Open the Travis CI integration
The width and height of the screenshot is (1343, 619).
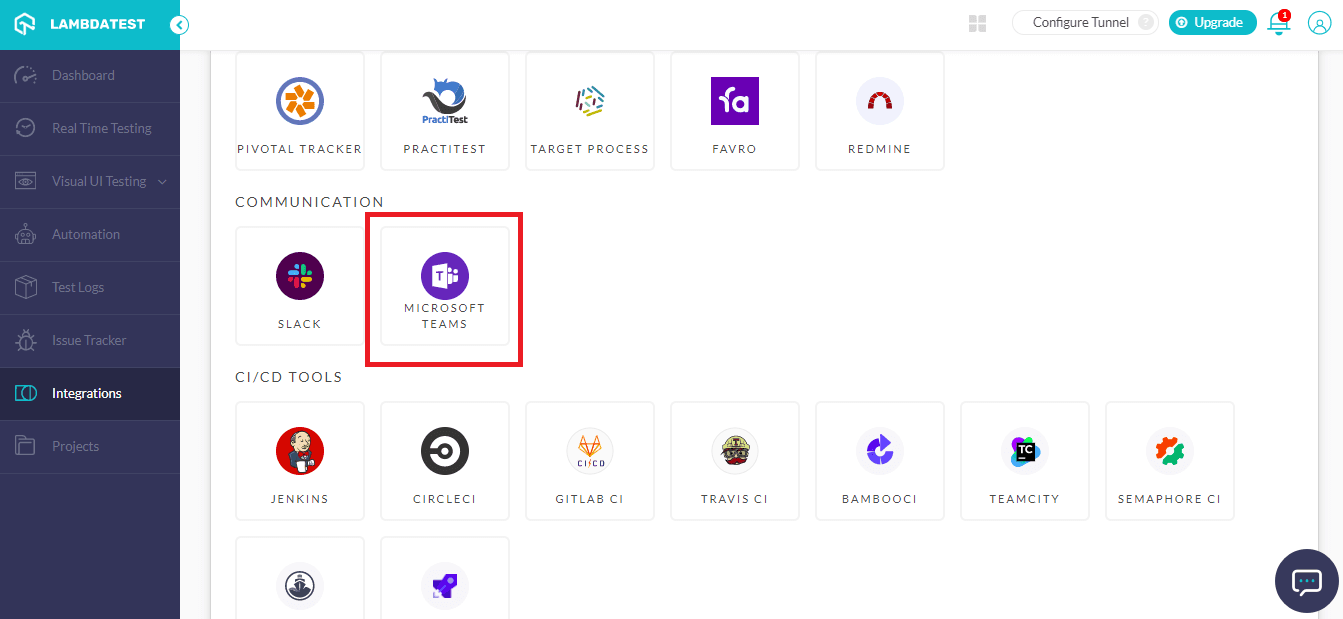click(734, 460)
